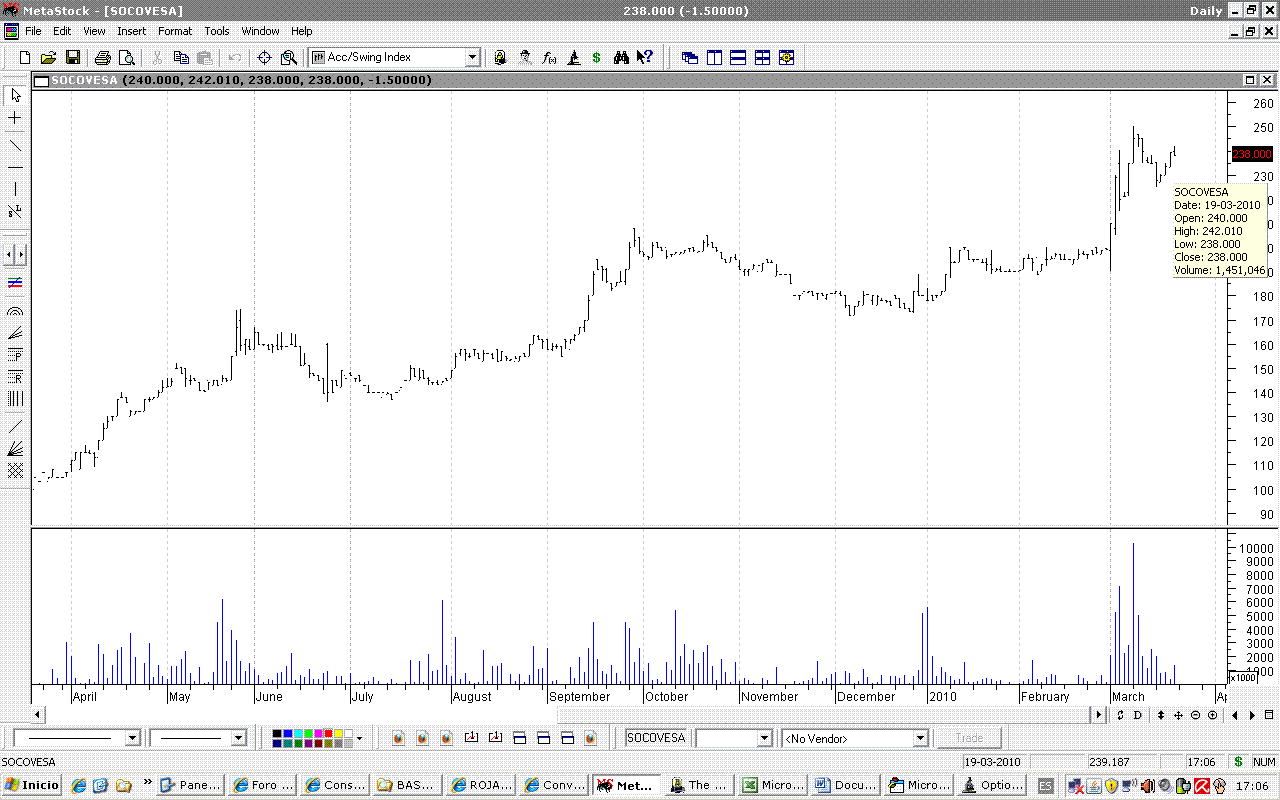Open the Internet Explorer quick launch icon
Viewport: 1280px width, 800px height.
pos(79,785)
